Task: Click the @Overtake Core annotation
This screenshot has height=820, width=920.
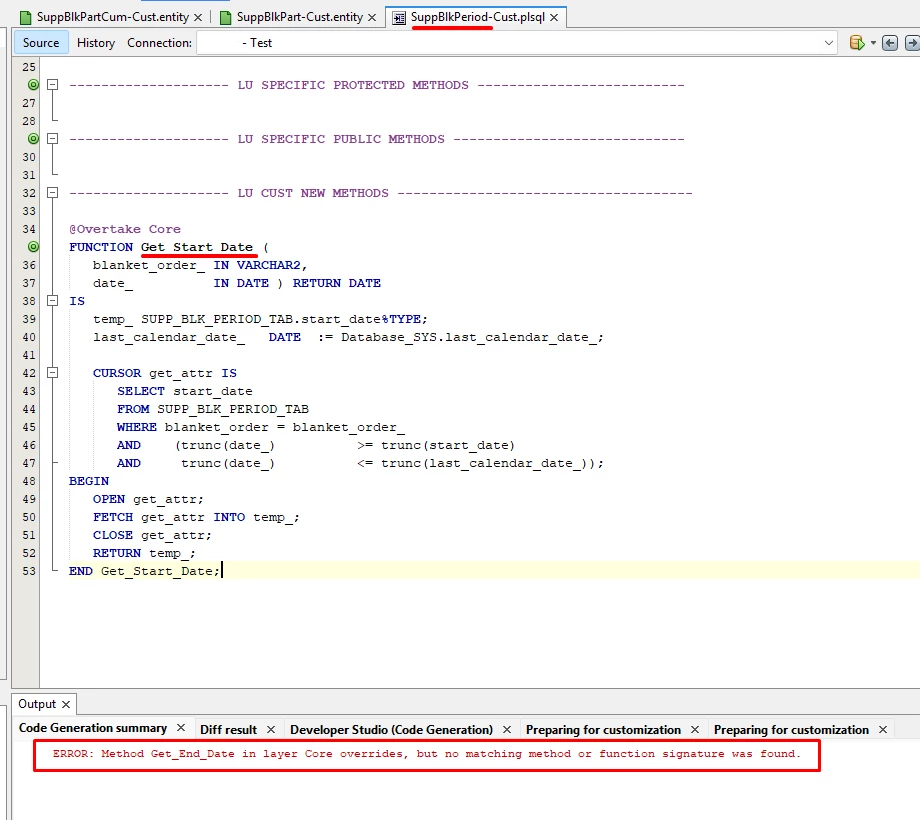Action: [125, 229]
